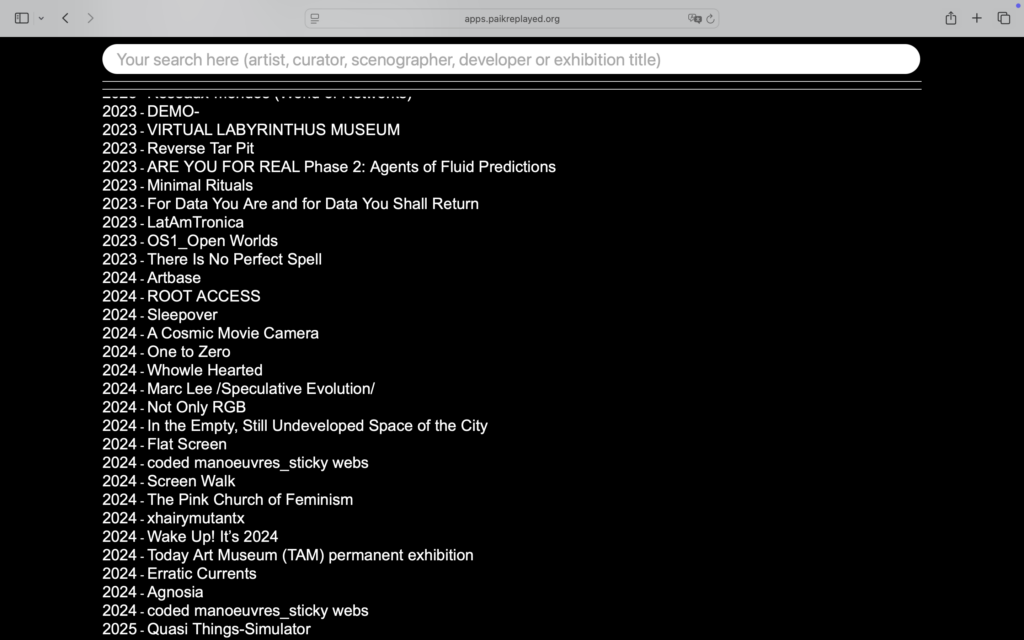The height and width of the screenshot is (640, 1024).
Task: Toggle the Safari sidebar
Action: [x=22, y=18]
